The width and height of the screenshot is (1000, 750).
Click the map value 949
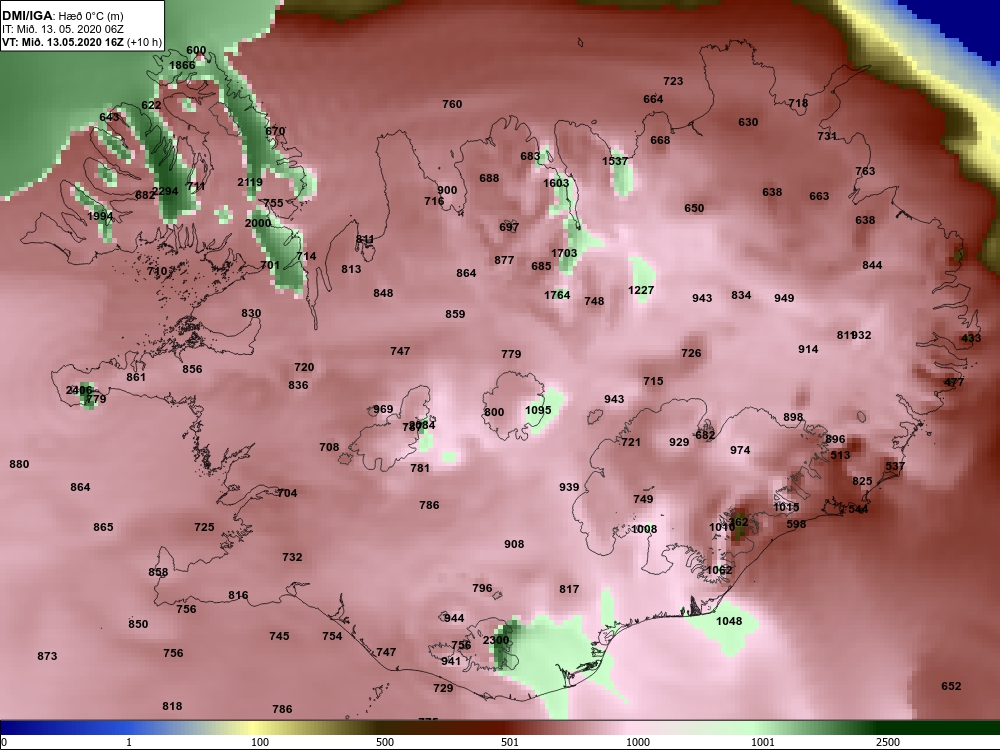[x=784, y=298]
